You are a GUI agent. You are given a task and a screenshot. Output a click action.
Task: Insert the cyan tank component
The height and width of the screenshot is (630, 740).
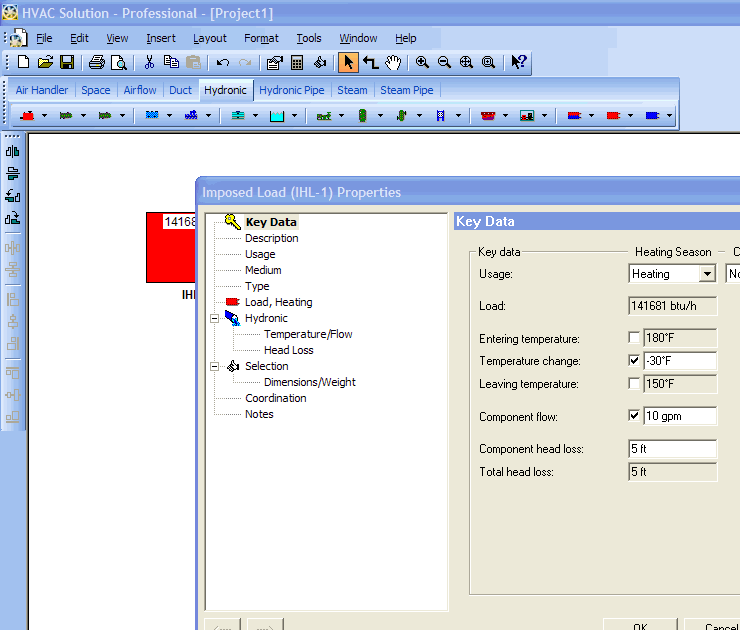tap(277, 116)
